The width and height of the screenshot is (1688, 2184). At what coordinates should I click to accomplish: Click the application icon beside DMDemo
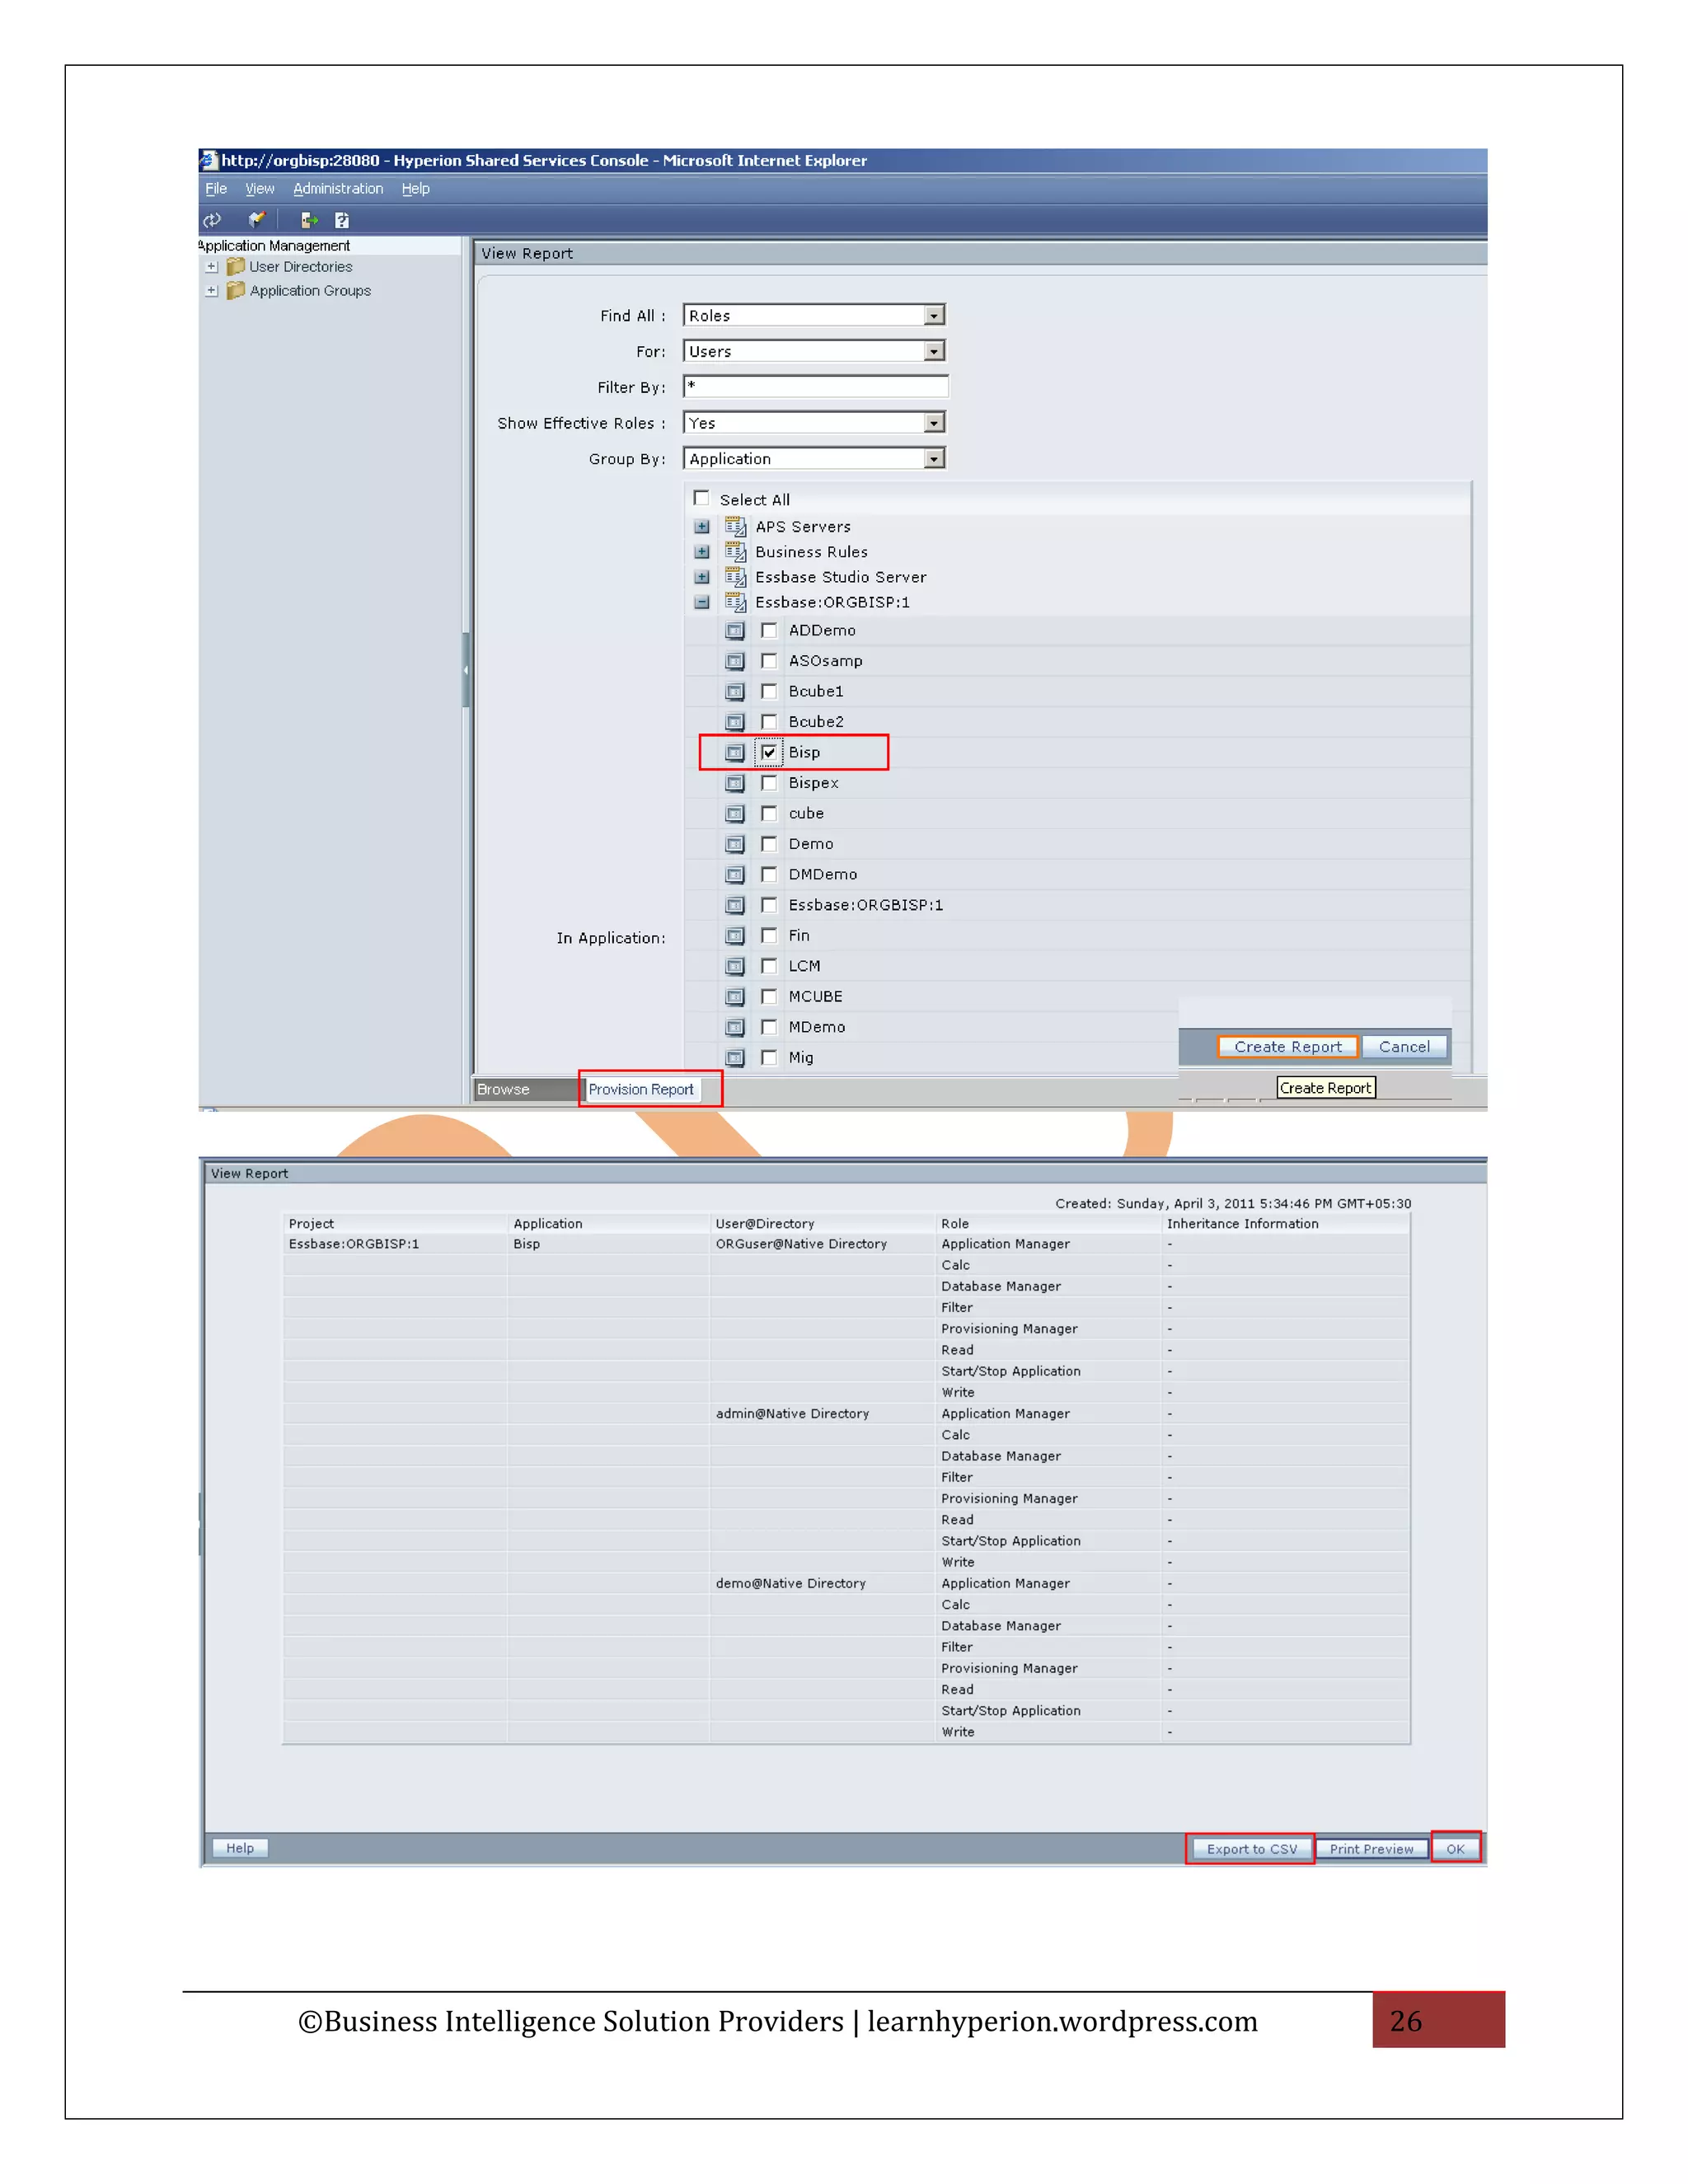pos(735,875)
